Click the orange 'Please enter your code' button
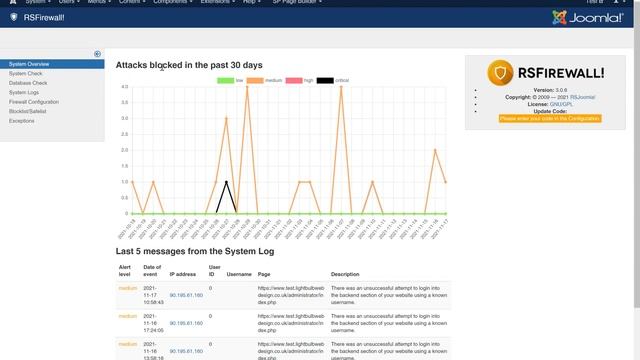This screenshot has height=360, width=640. point(550,118)
